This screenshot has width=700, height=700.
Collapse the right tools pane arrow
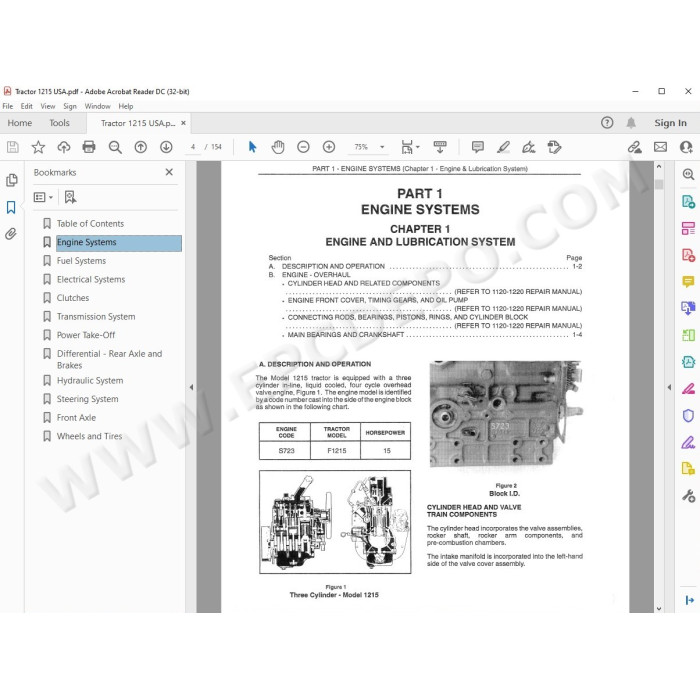[x=669, y=387]
